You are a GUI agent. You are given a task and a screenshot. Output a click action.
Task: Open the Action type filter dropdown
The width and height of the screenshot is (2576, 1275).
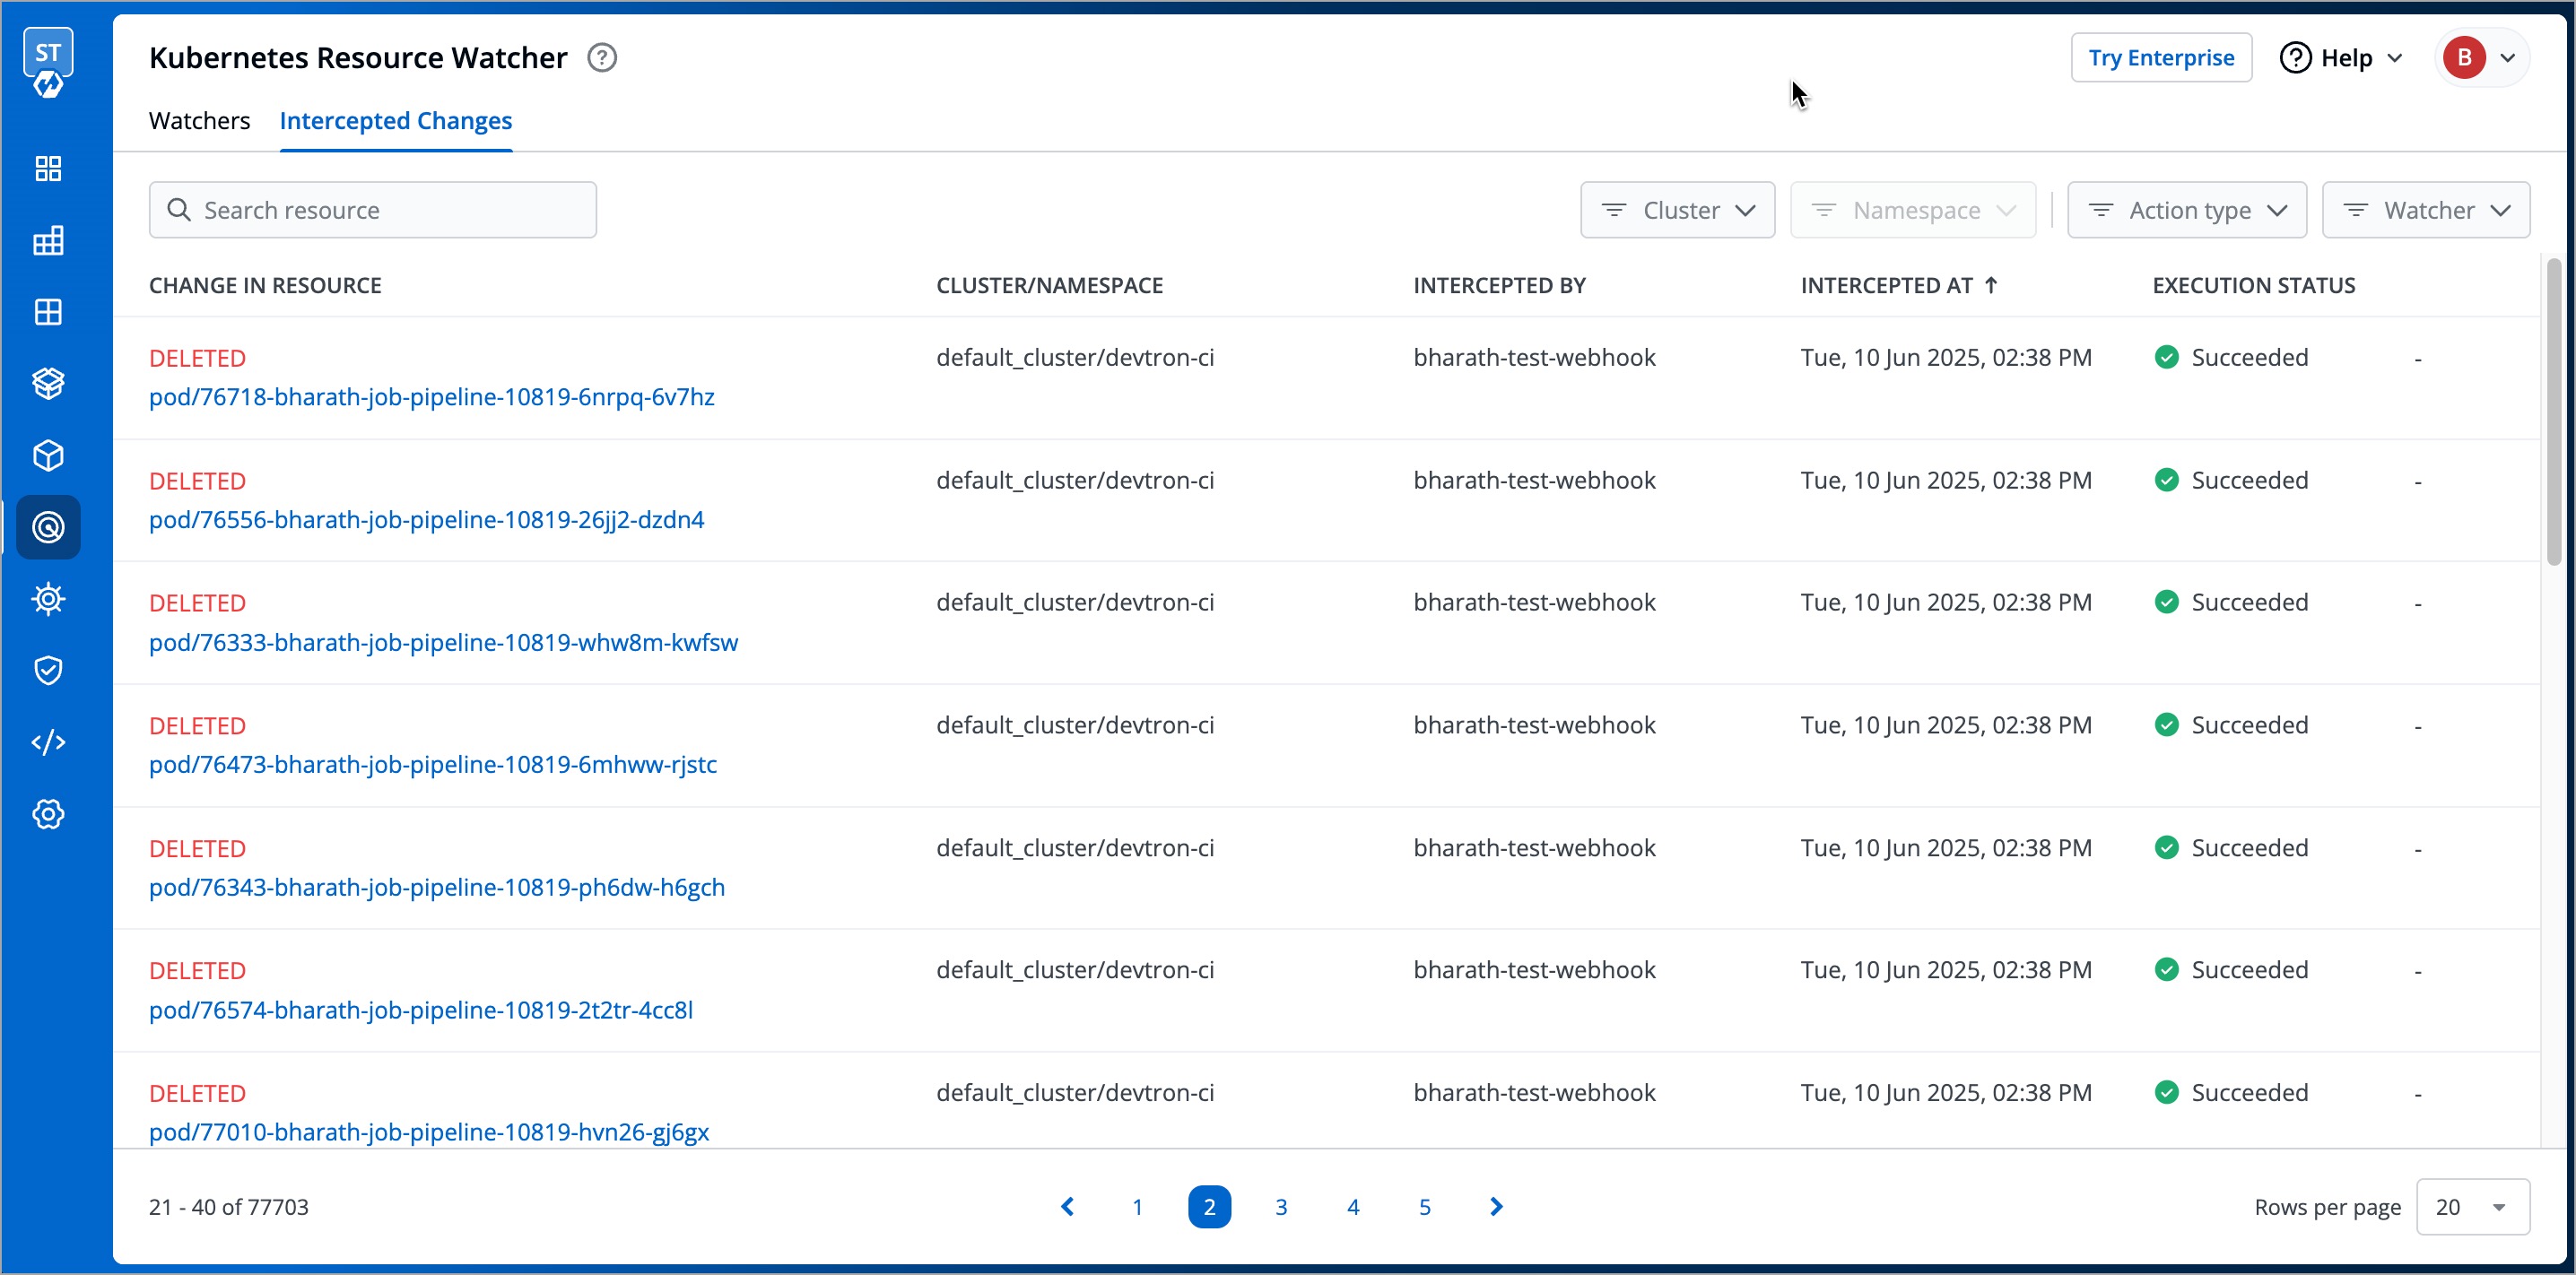click(x=2186, y=210)
